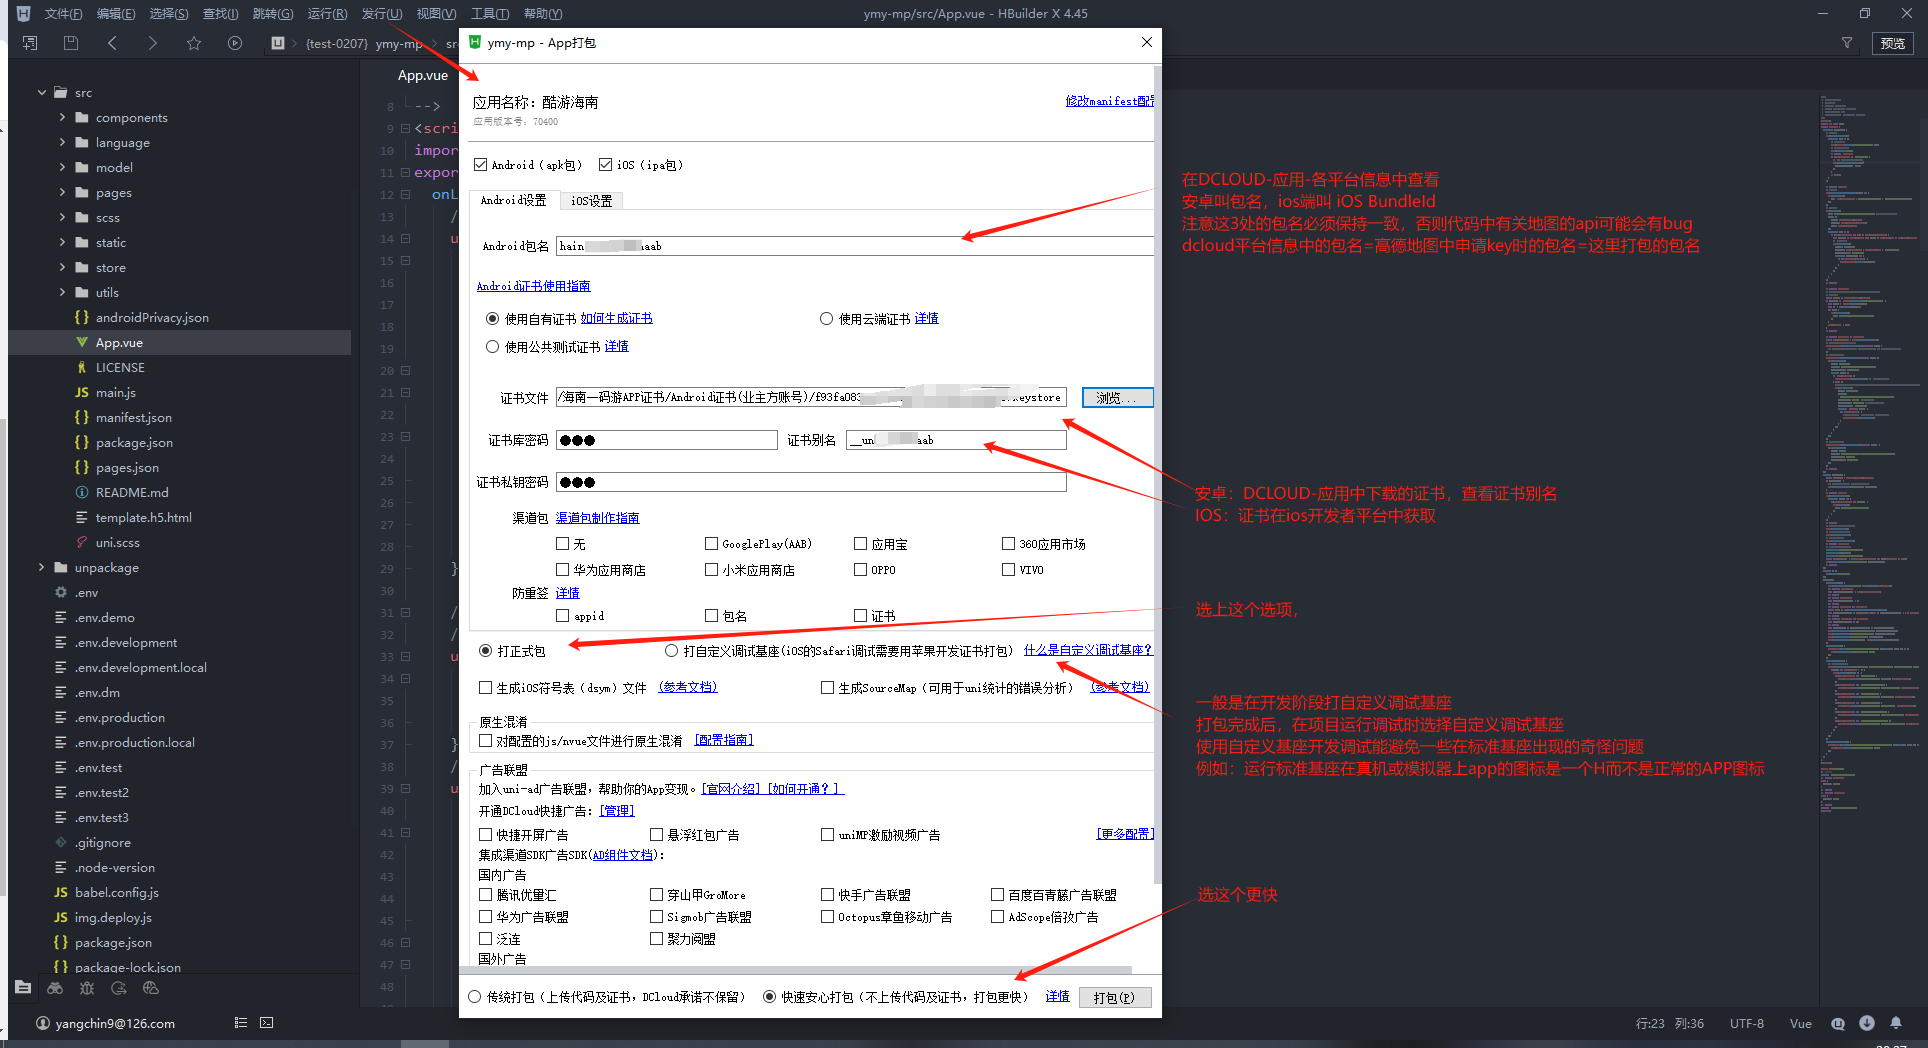The width and height of the screenshot is (1928, 1048).
Task: Expand the static folder
Action: coord(62,242)
